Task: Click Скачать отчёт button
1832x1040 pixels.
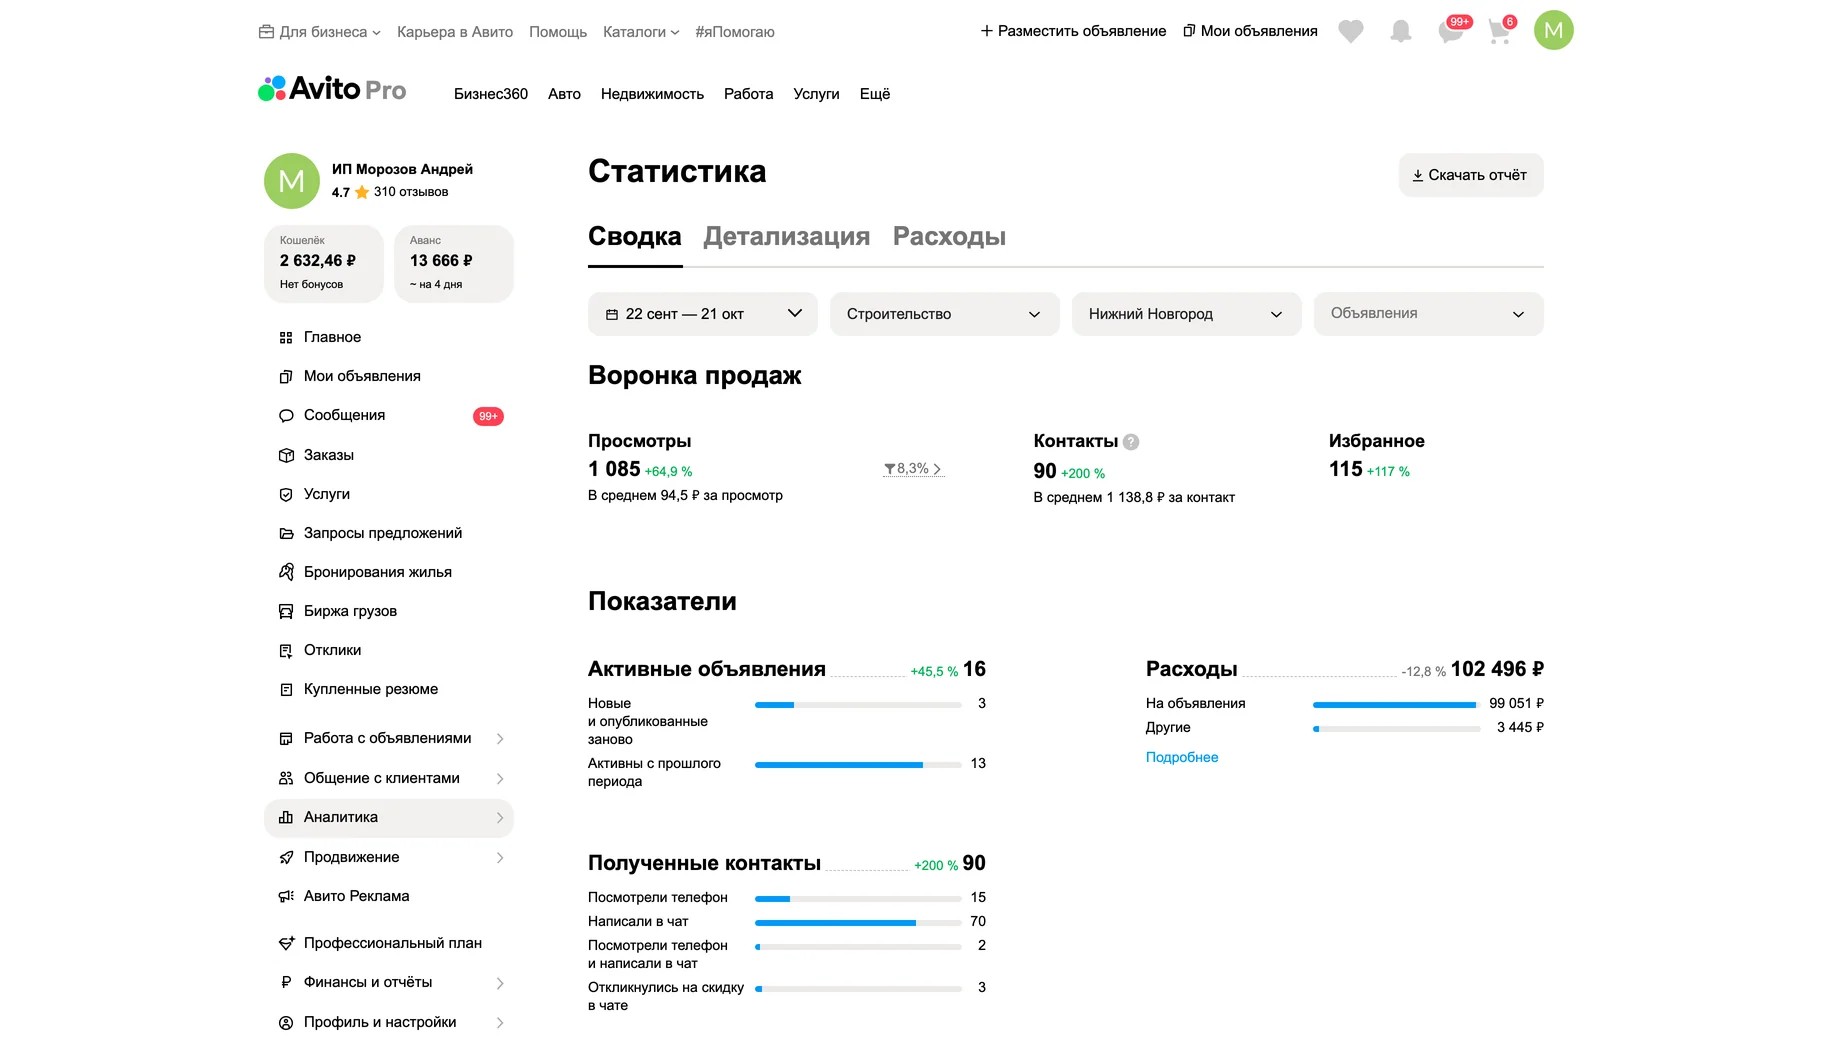Action: pos(1471,175)
